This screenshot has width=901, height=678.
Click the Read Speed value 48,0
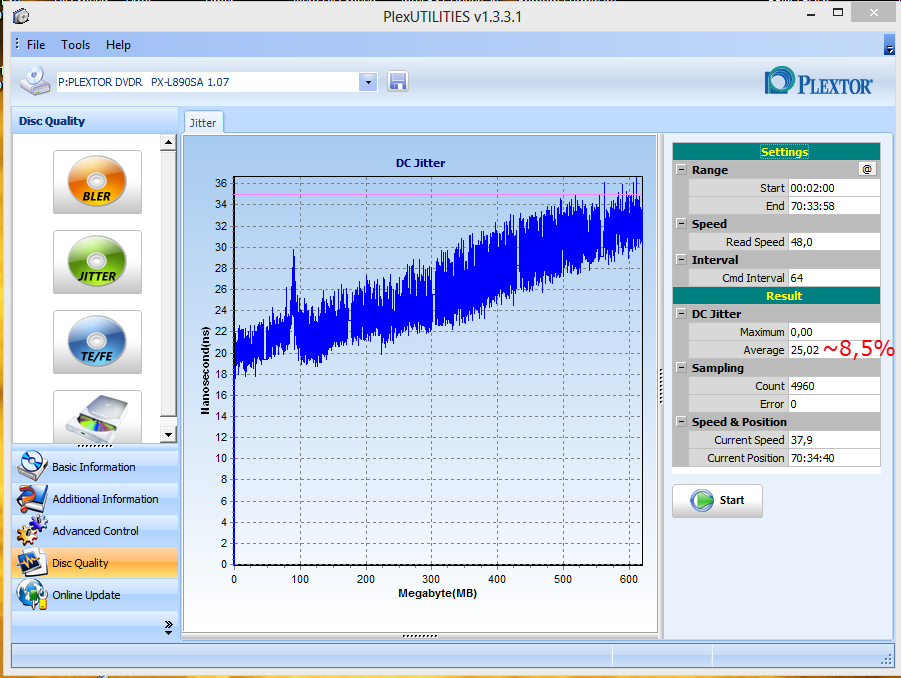point(834,242)
